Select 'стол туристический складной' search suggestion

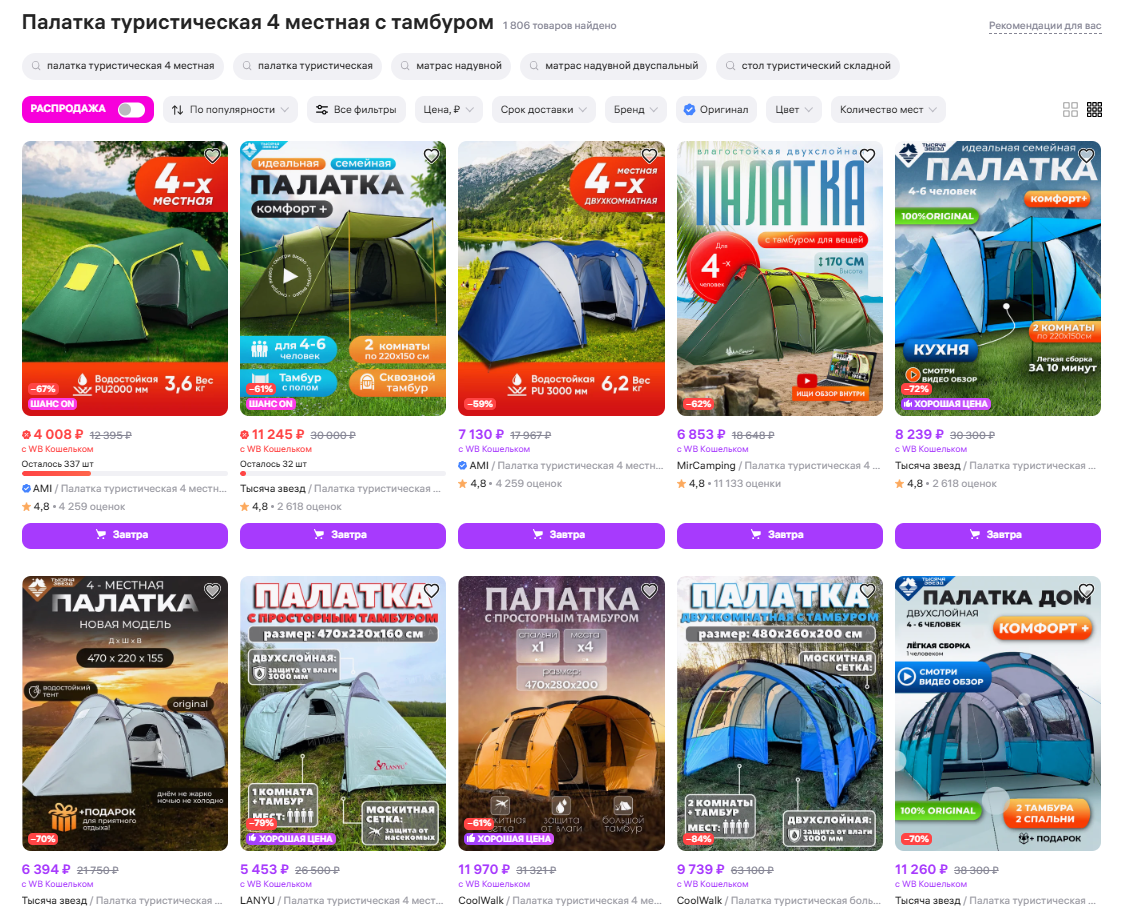click(x=808, y=66)
